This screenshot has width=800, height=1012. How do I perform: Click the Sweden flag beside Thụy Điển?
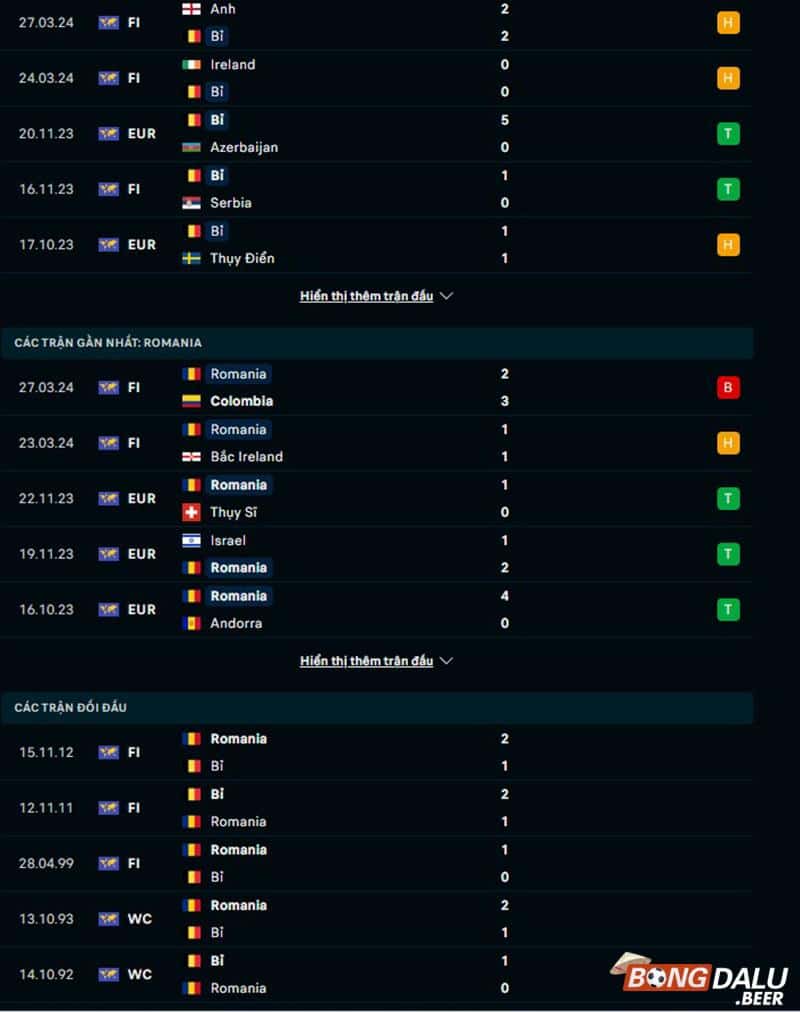(191, 258)
